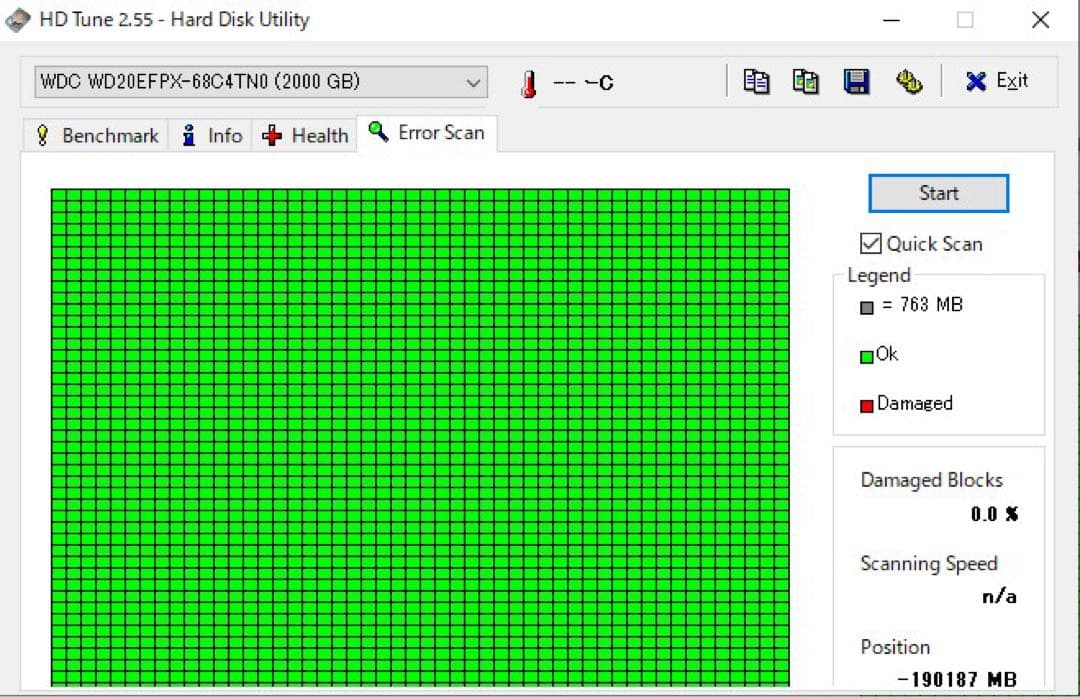1080x697 pixels.
Task: Click the Exit button label
Action: (x=1012, y=81)
